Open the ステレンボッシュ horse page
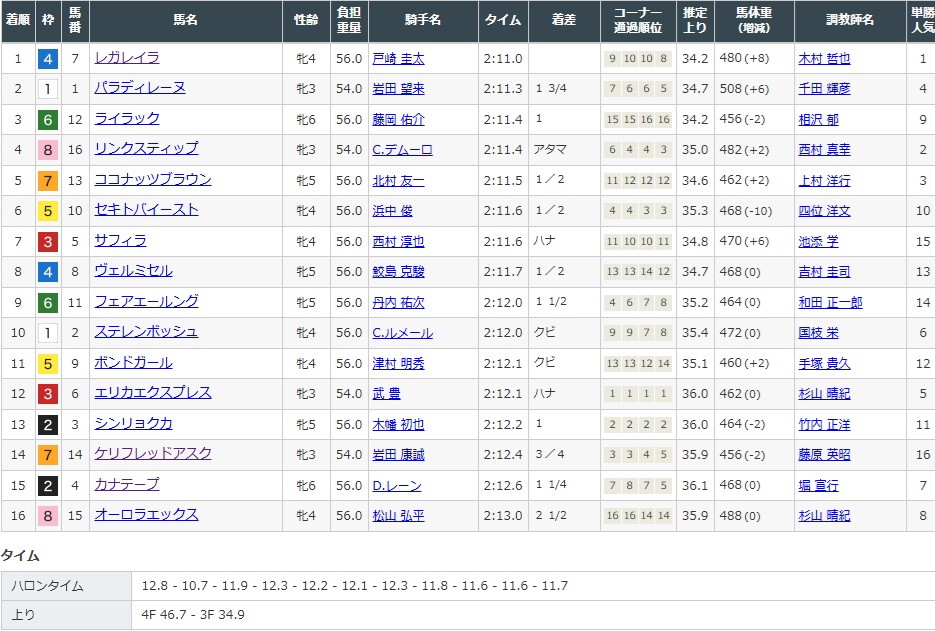 tap(146, 332)
